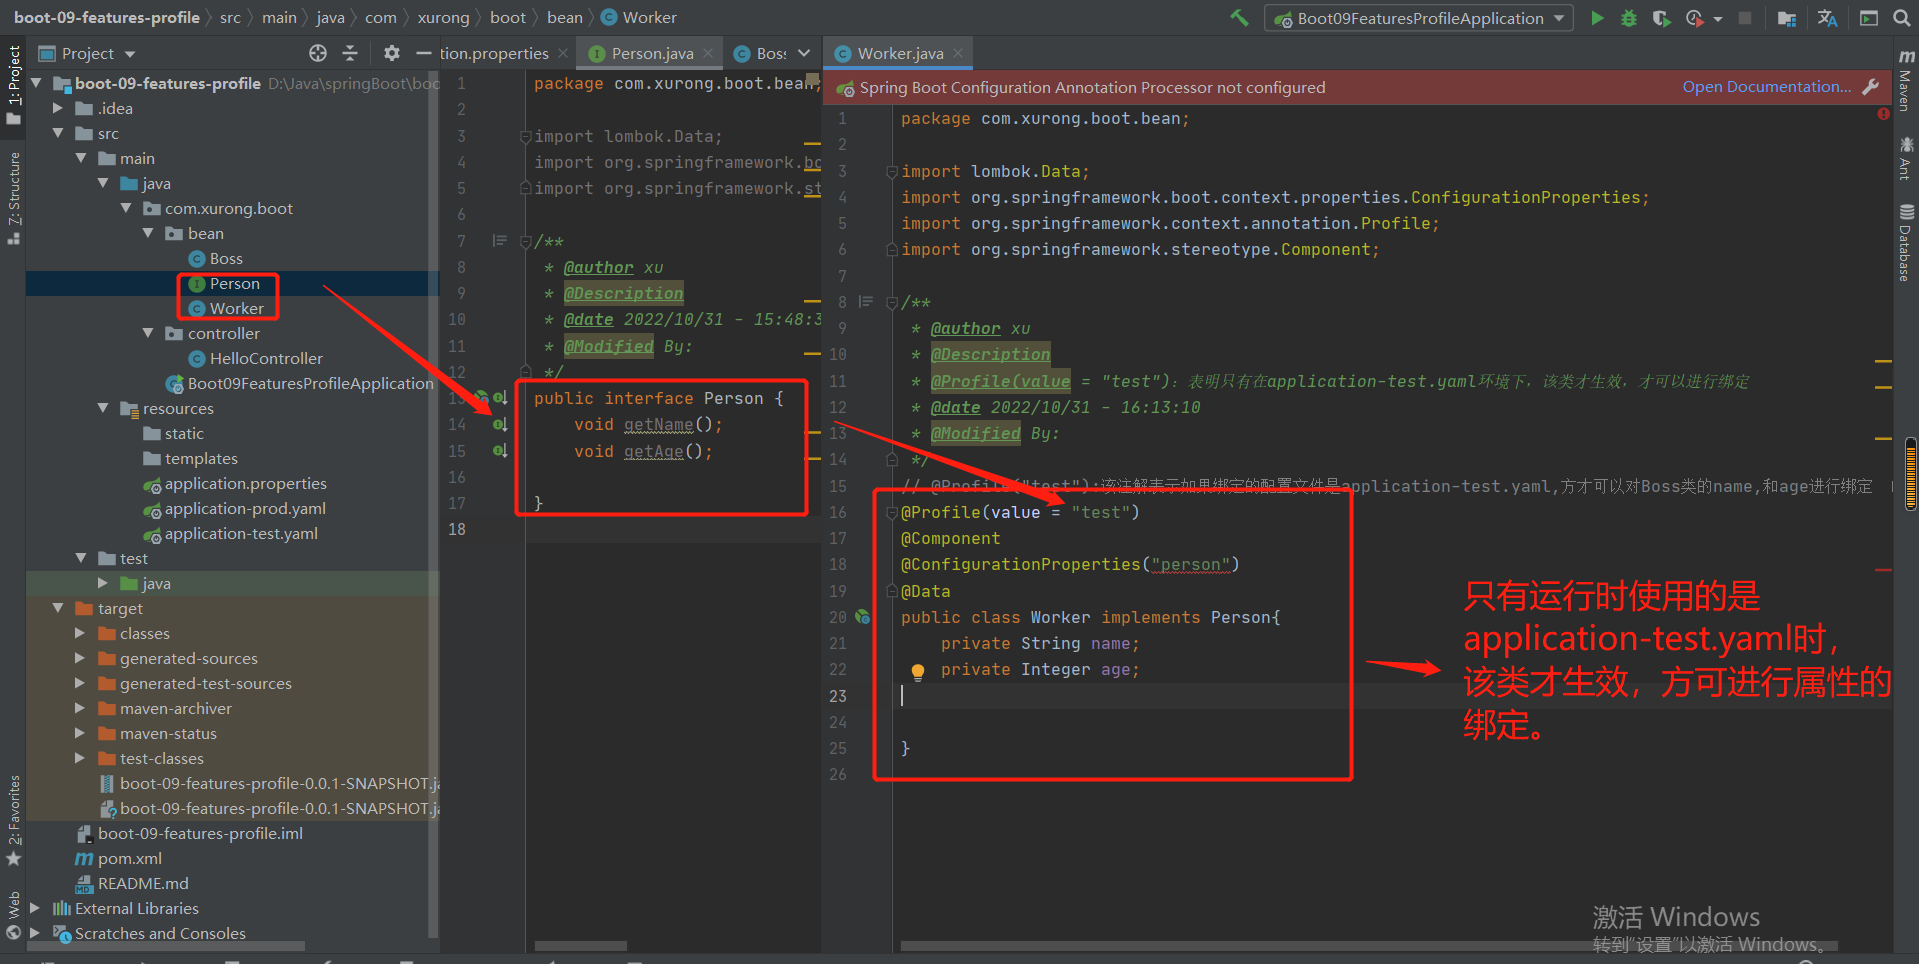Expand the target classes folder
This screenshot has height=964, width=1919.
(81, 633)
